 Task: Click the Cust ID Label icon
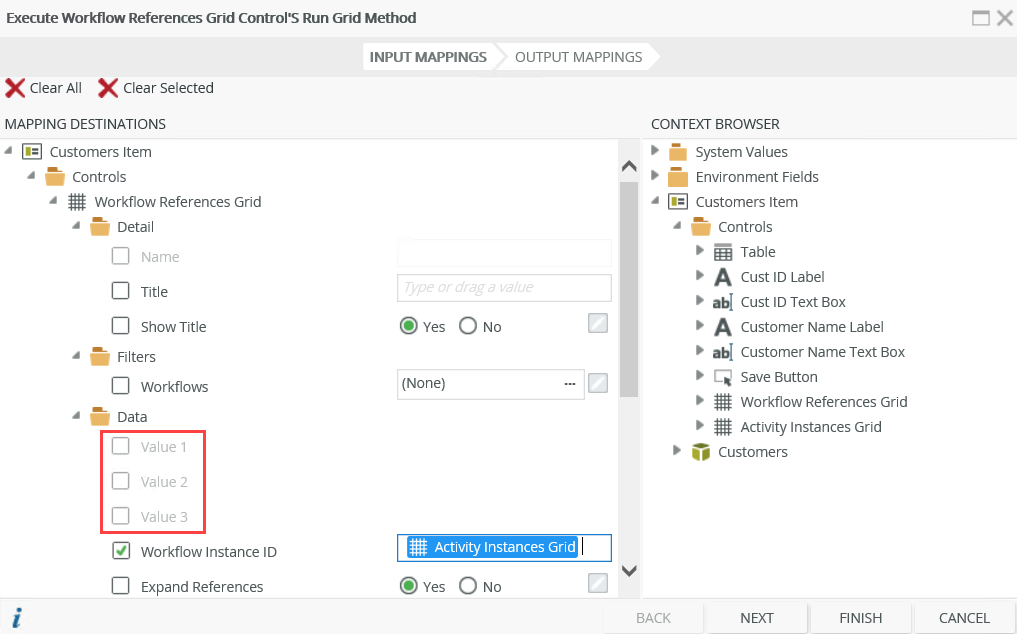click(722, 276)
